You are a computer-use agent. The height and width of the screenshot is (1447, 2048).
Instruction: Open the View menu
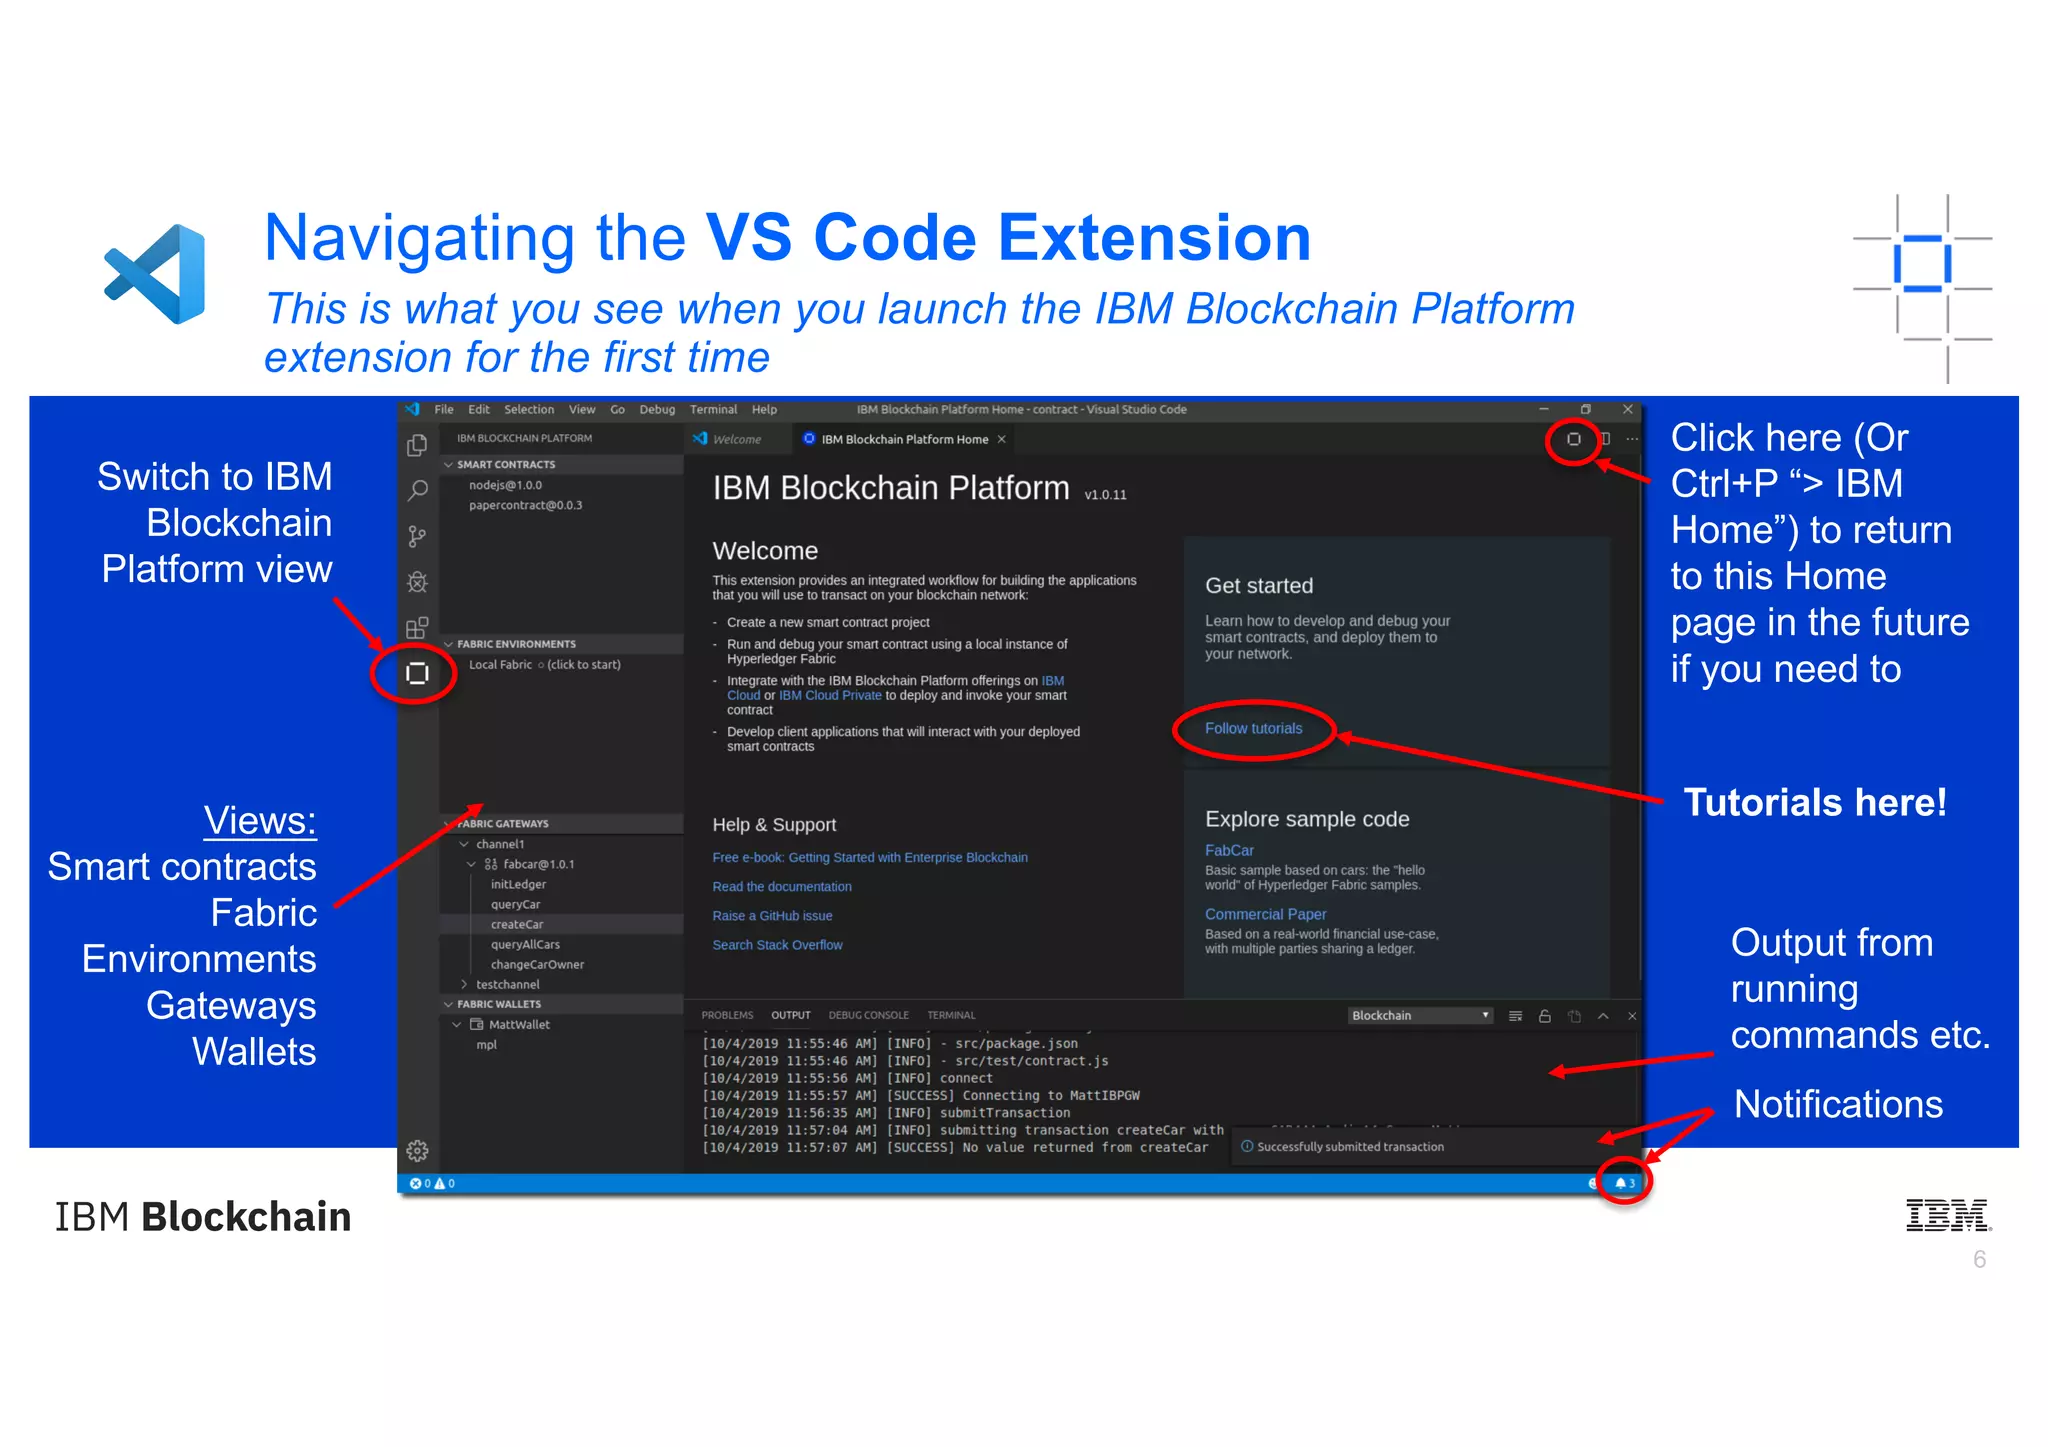(582, 409)
